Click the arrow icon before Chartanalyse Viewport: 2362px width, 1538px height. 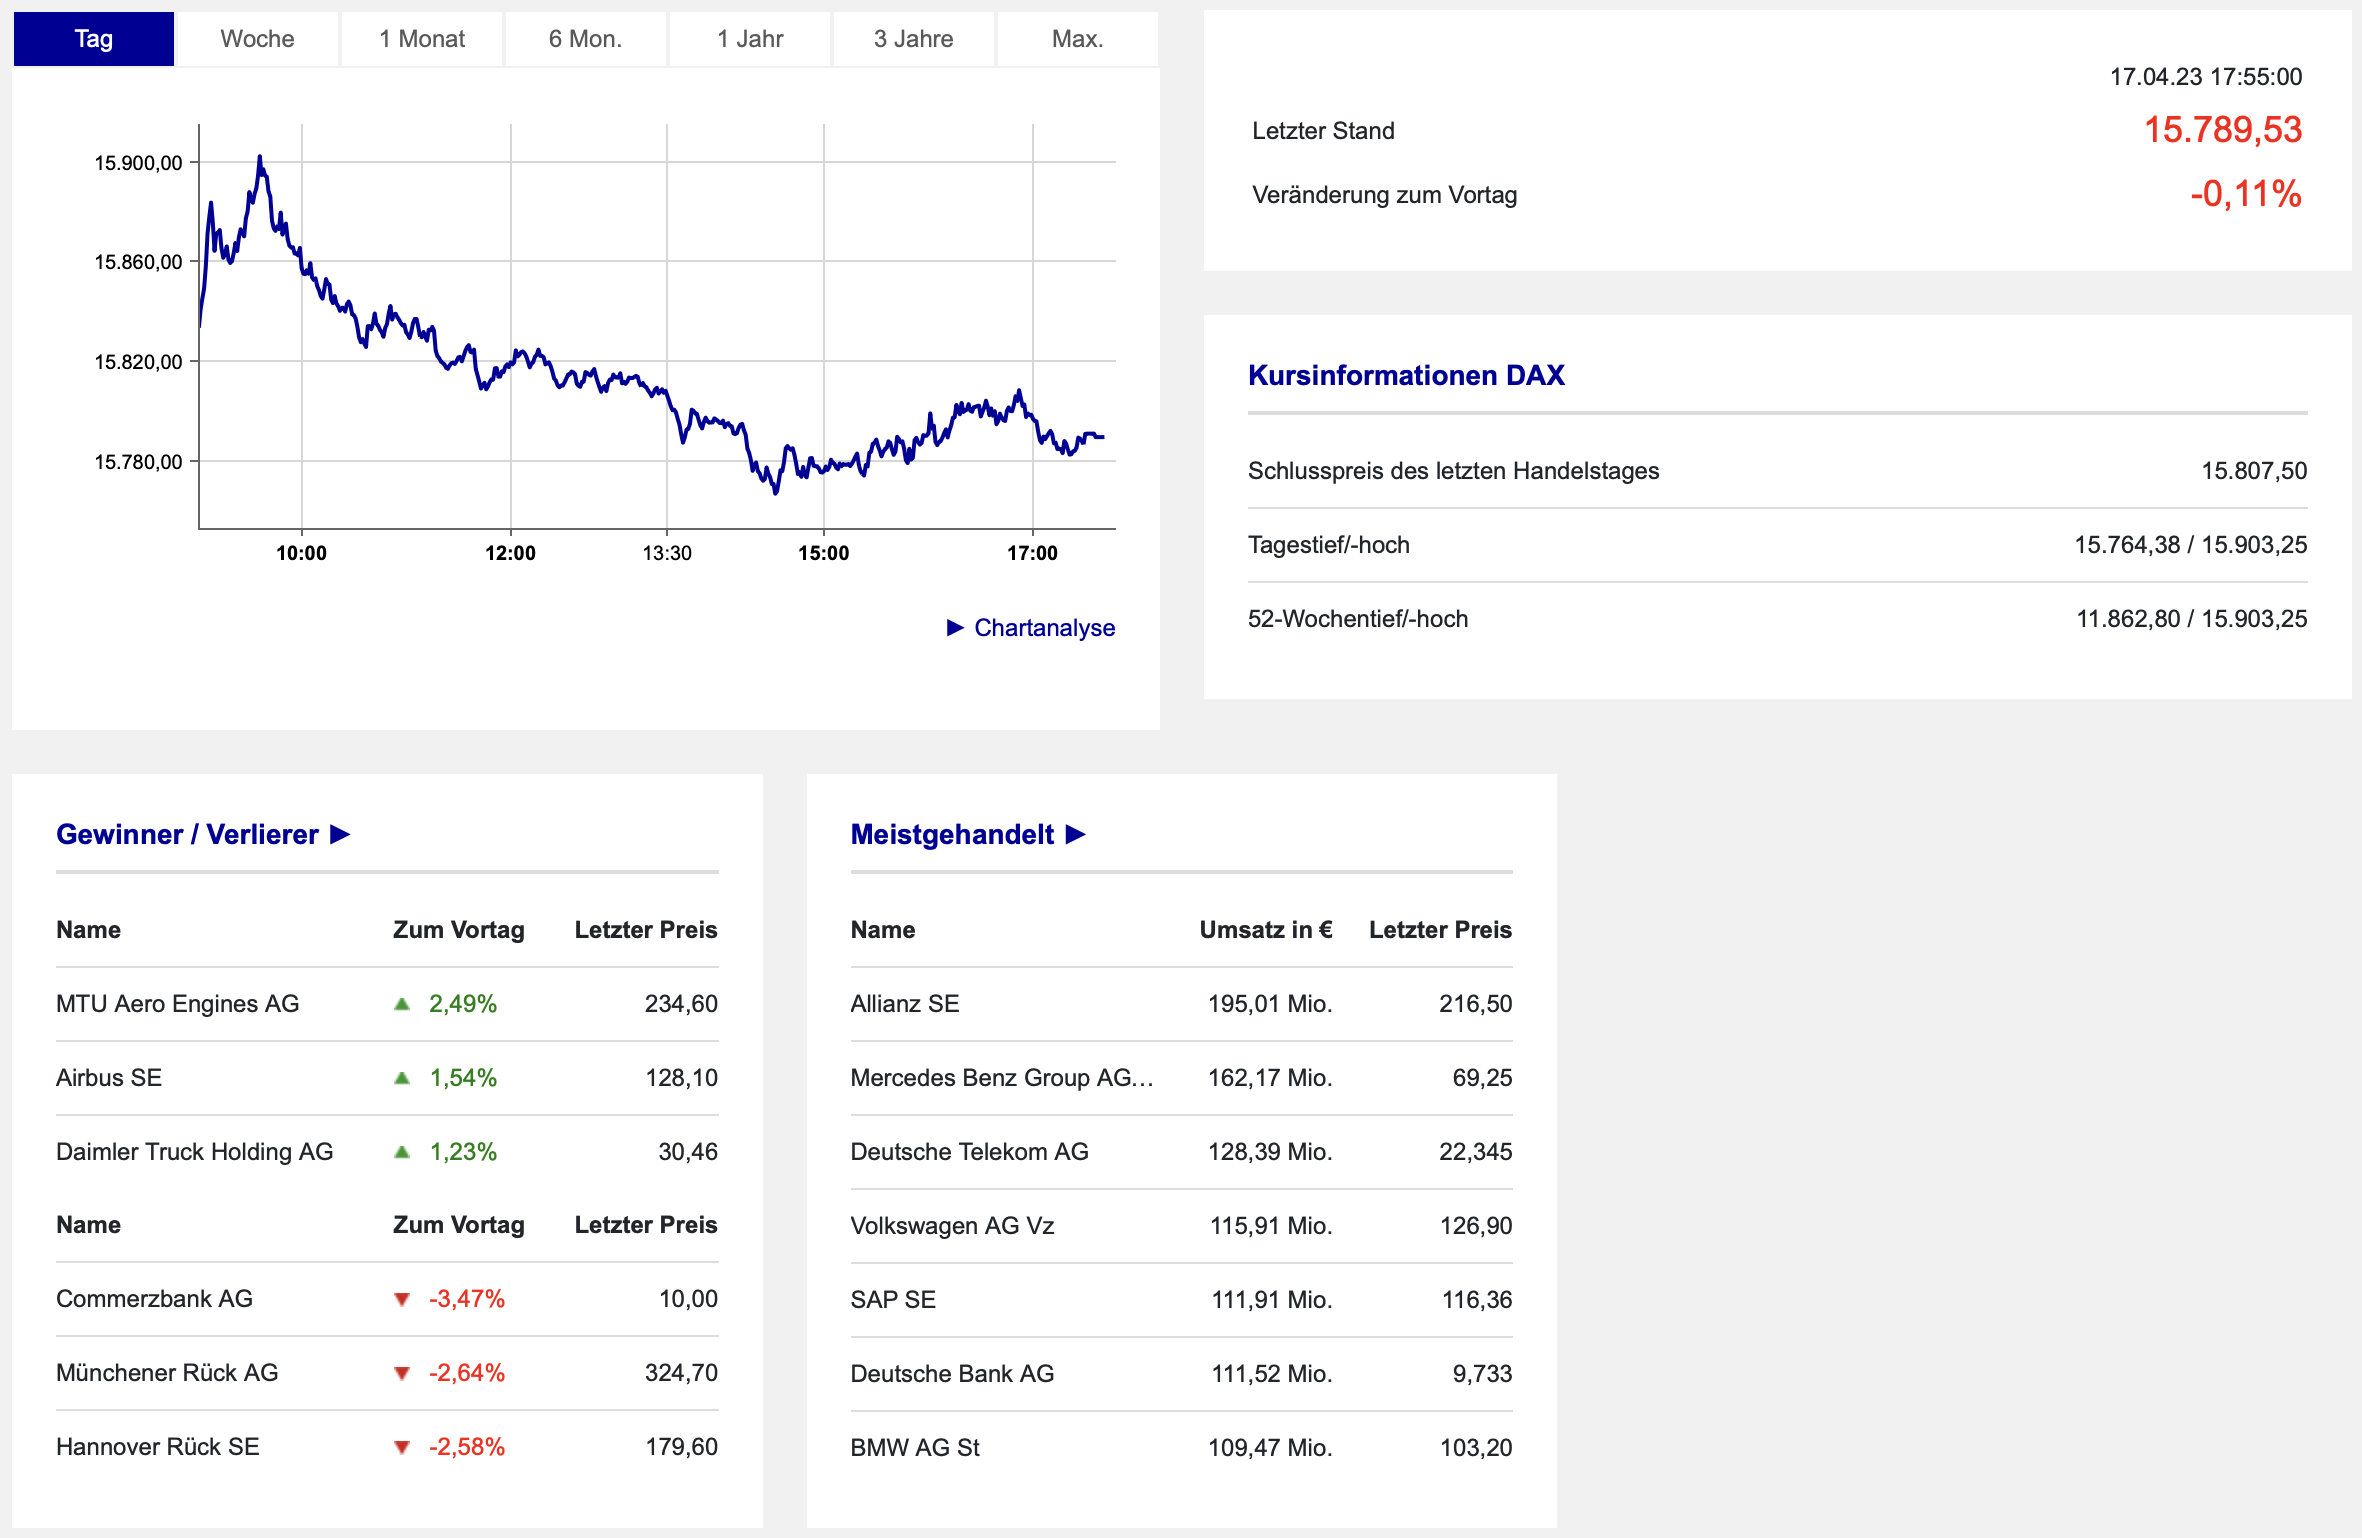coord(955,628)
